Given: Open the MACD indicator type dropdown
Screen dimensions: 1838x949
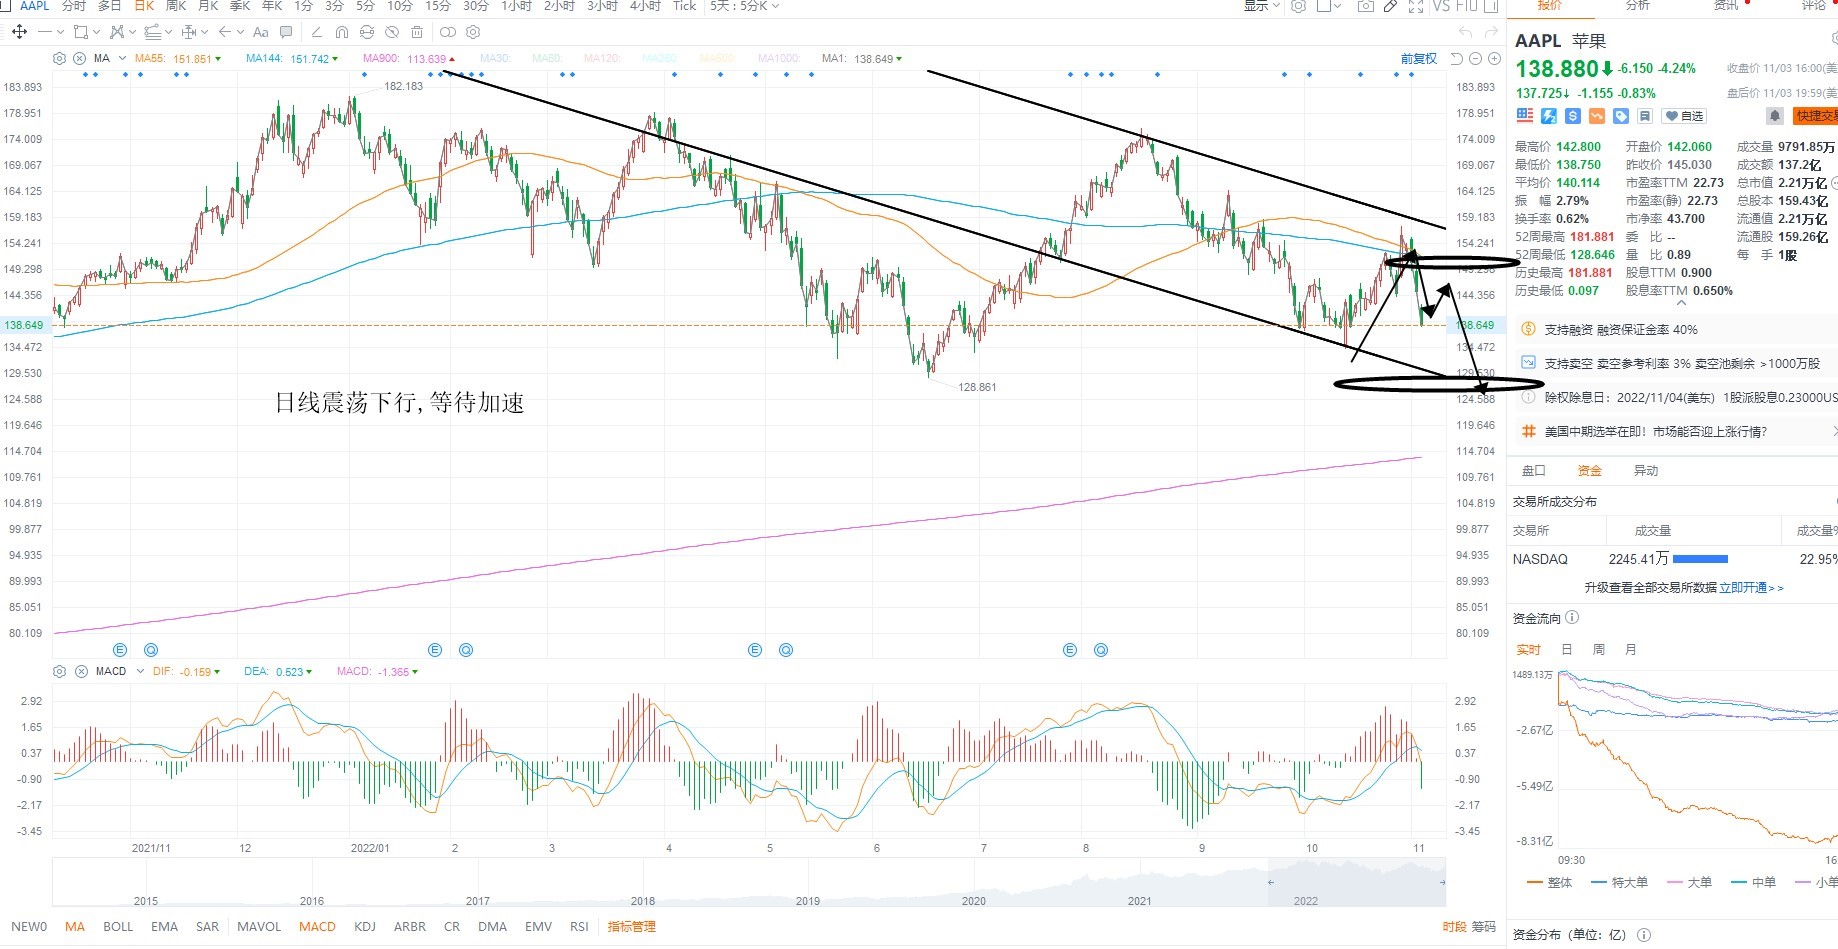Looking at the screenshot, I should point(140,671).
